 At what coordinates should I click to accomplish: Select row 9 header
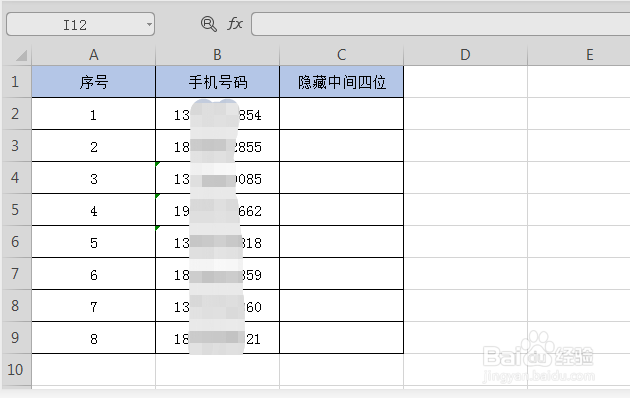(16, 338)
